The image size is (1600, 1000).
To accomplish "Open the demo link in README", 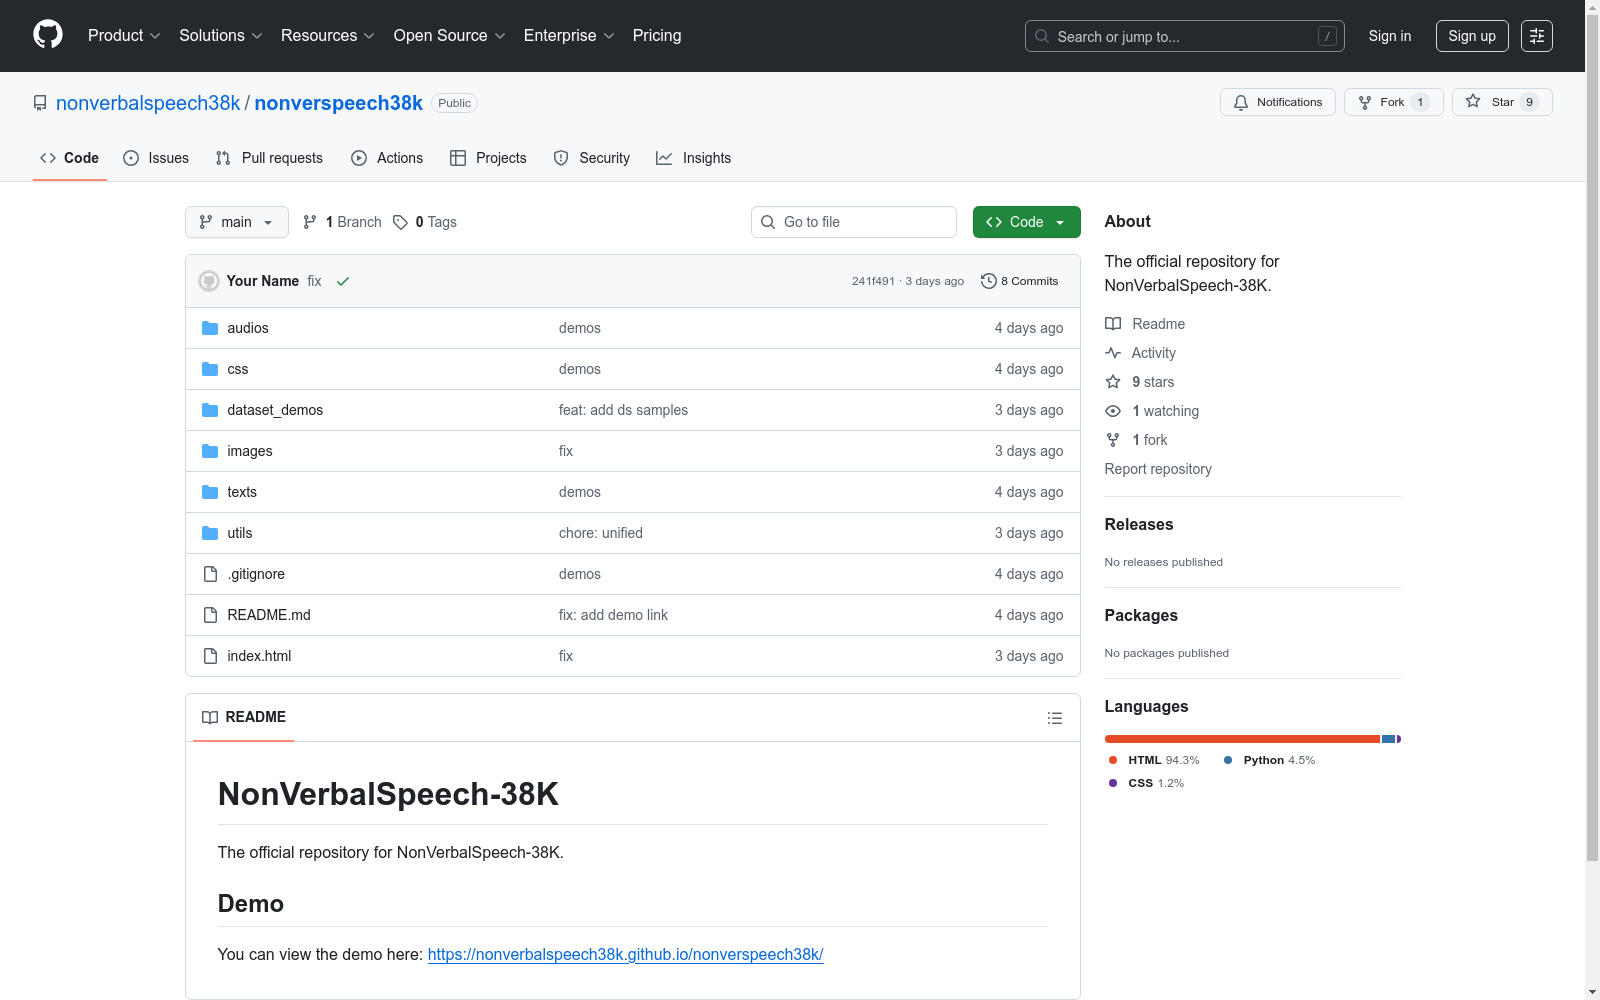I will pyautogui.click(x=626, y=954).
